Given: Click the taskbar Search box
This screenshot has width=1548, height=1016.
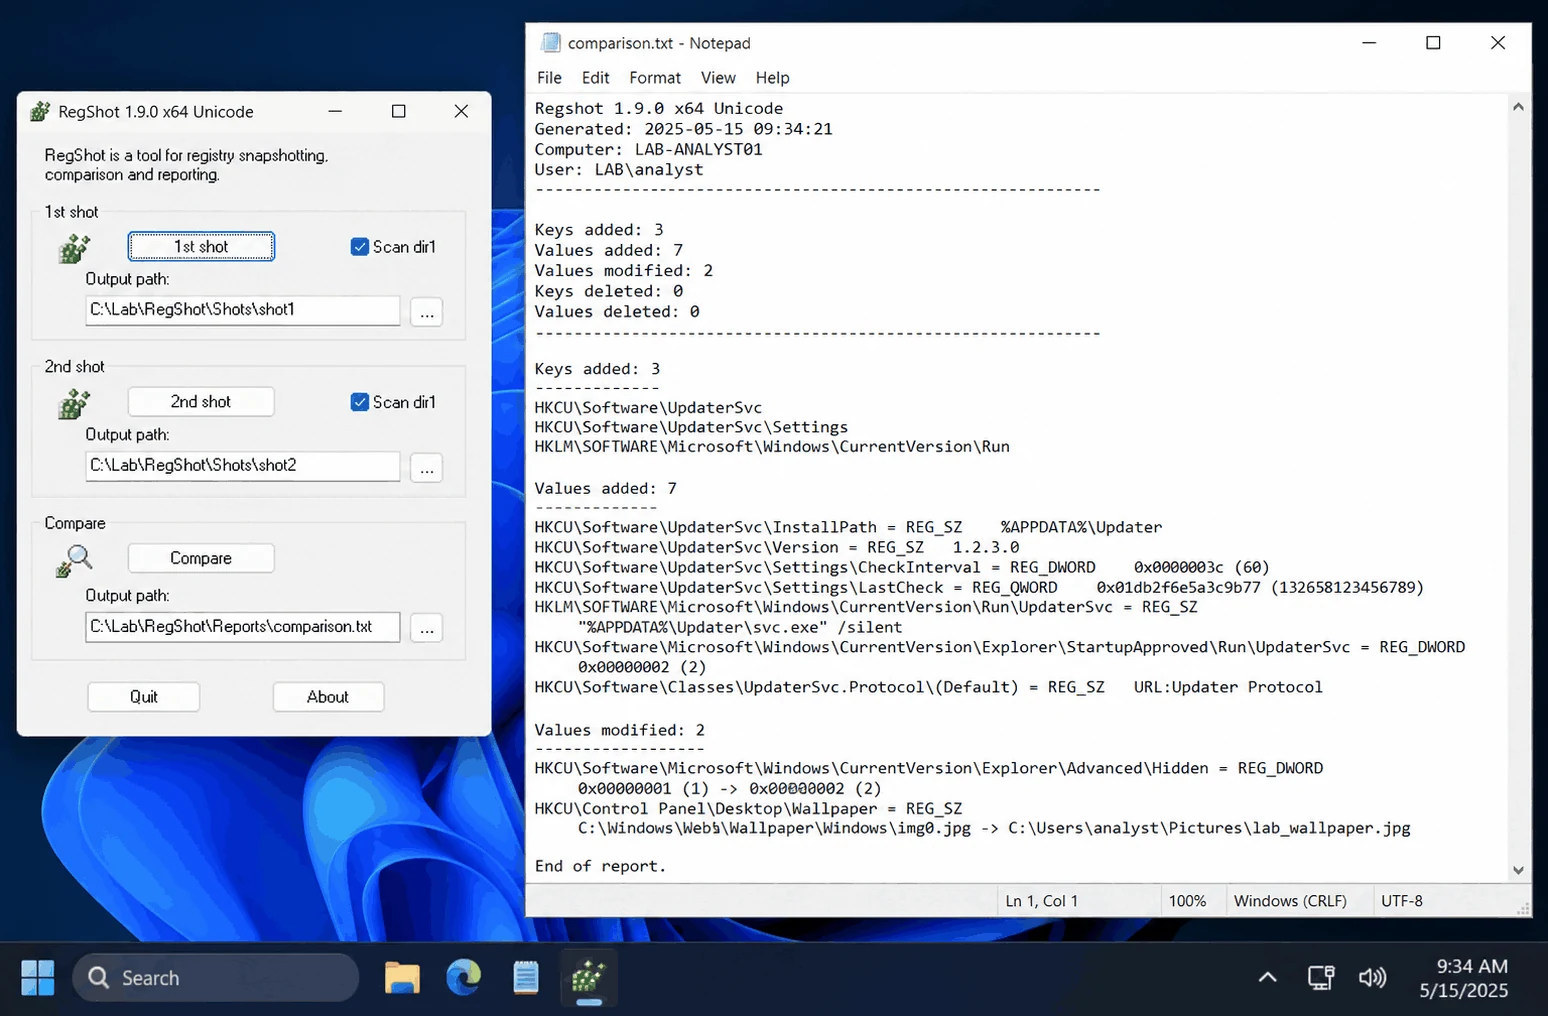Looking at the screenshot, I should pyautogui.click(x=216, y=977).
